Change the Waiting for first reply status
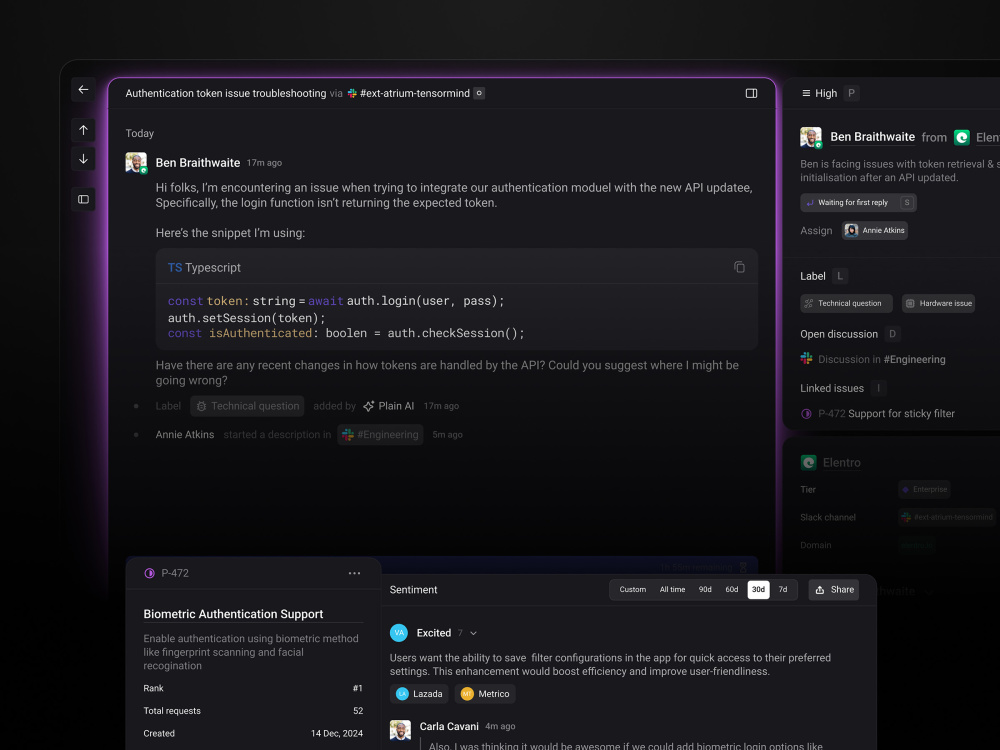This screenshot has width=1000, height=750. (858, 203)
